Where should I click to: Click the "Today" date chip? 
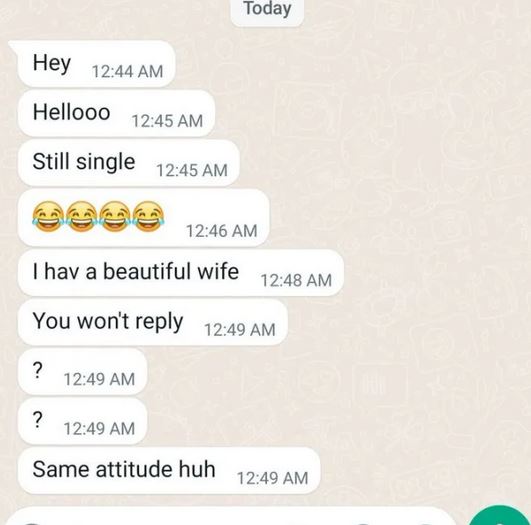coord(267,10)
